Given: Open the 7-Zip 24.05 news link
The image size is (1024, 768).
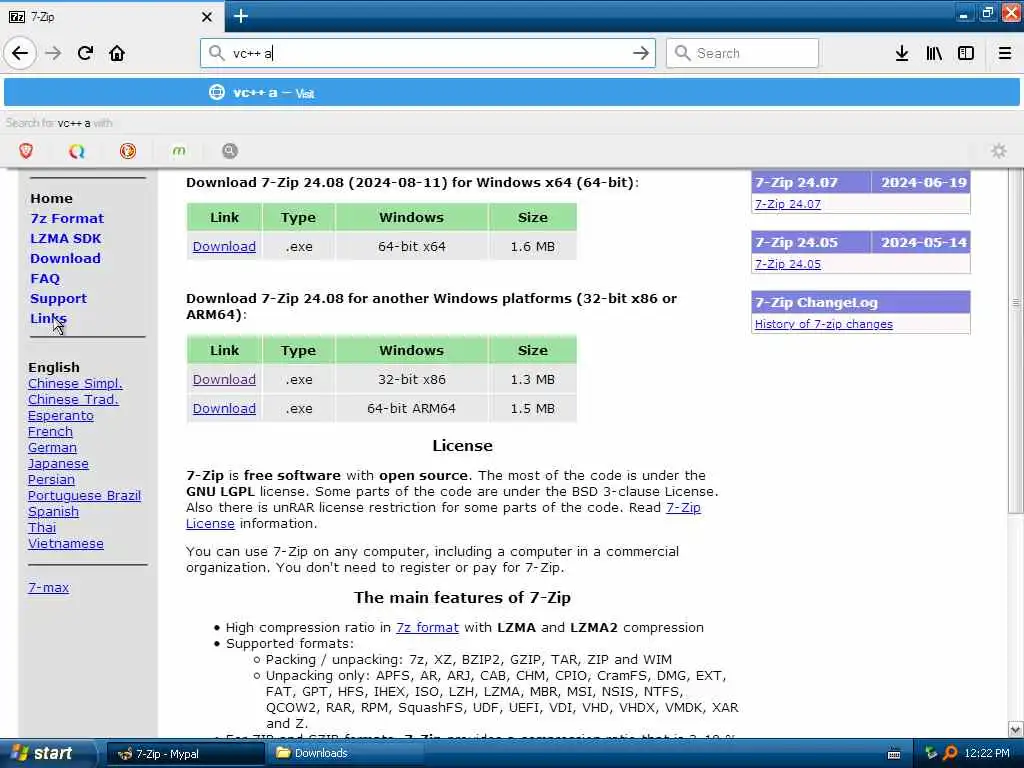Looking at the screenshot, I should point(788,264).
